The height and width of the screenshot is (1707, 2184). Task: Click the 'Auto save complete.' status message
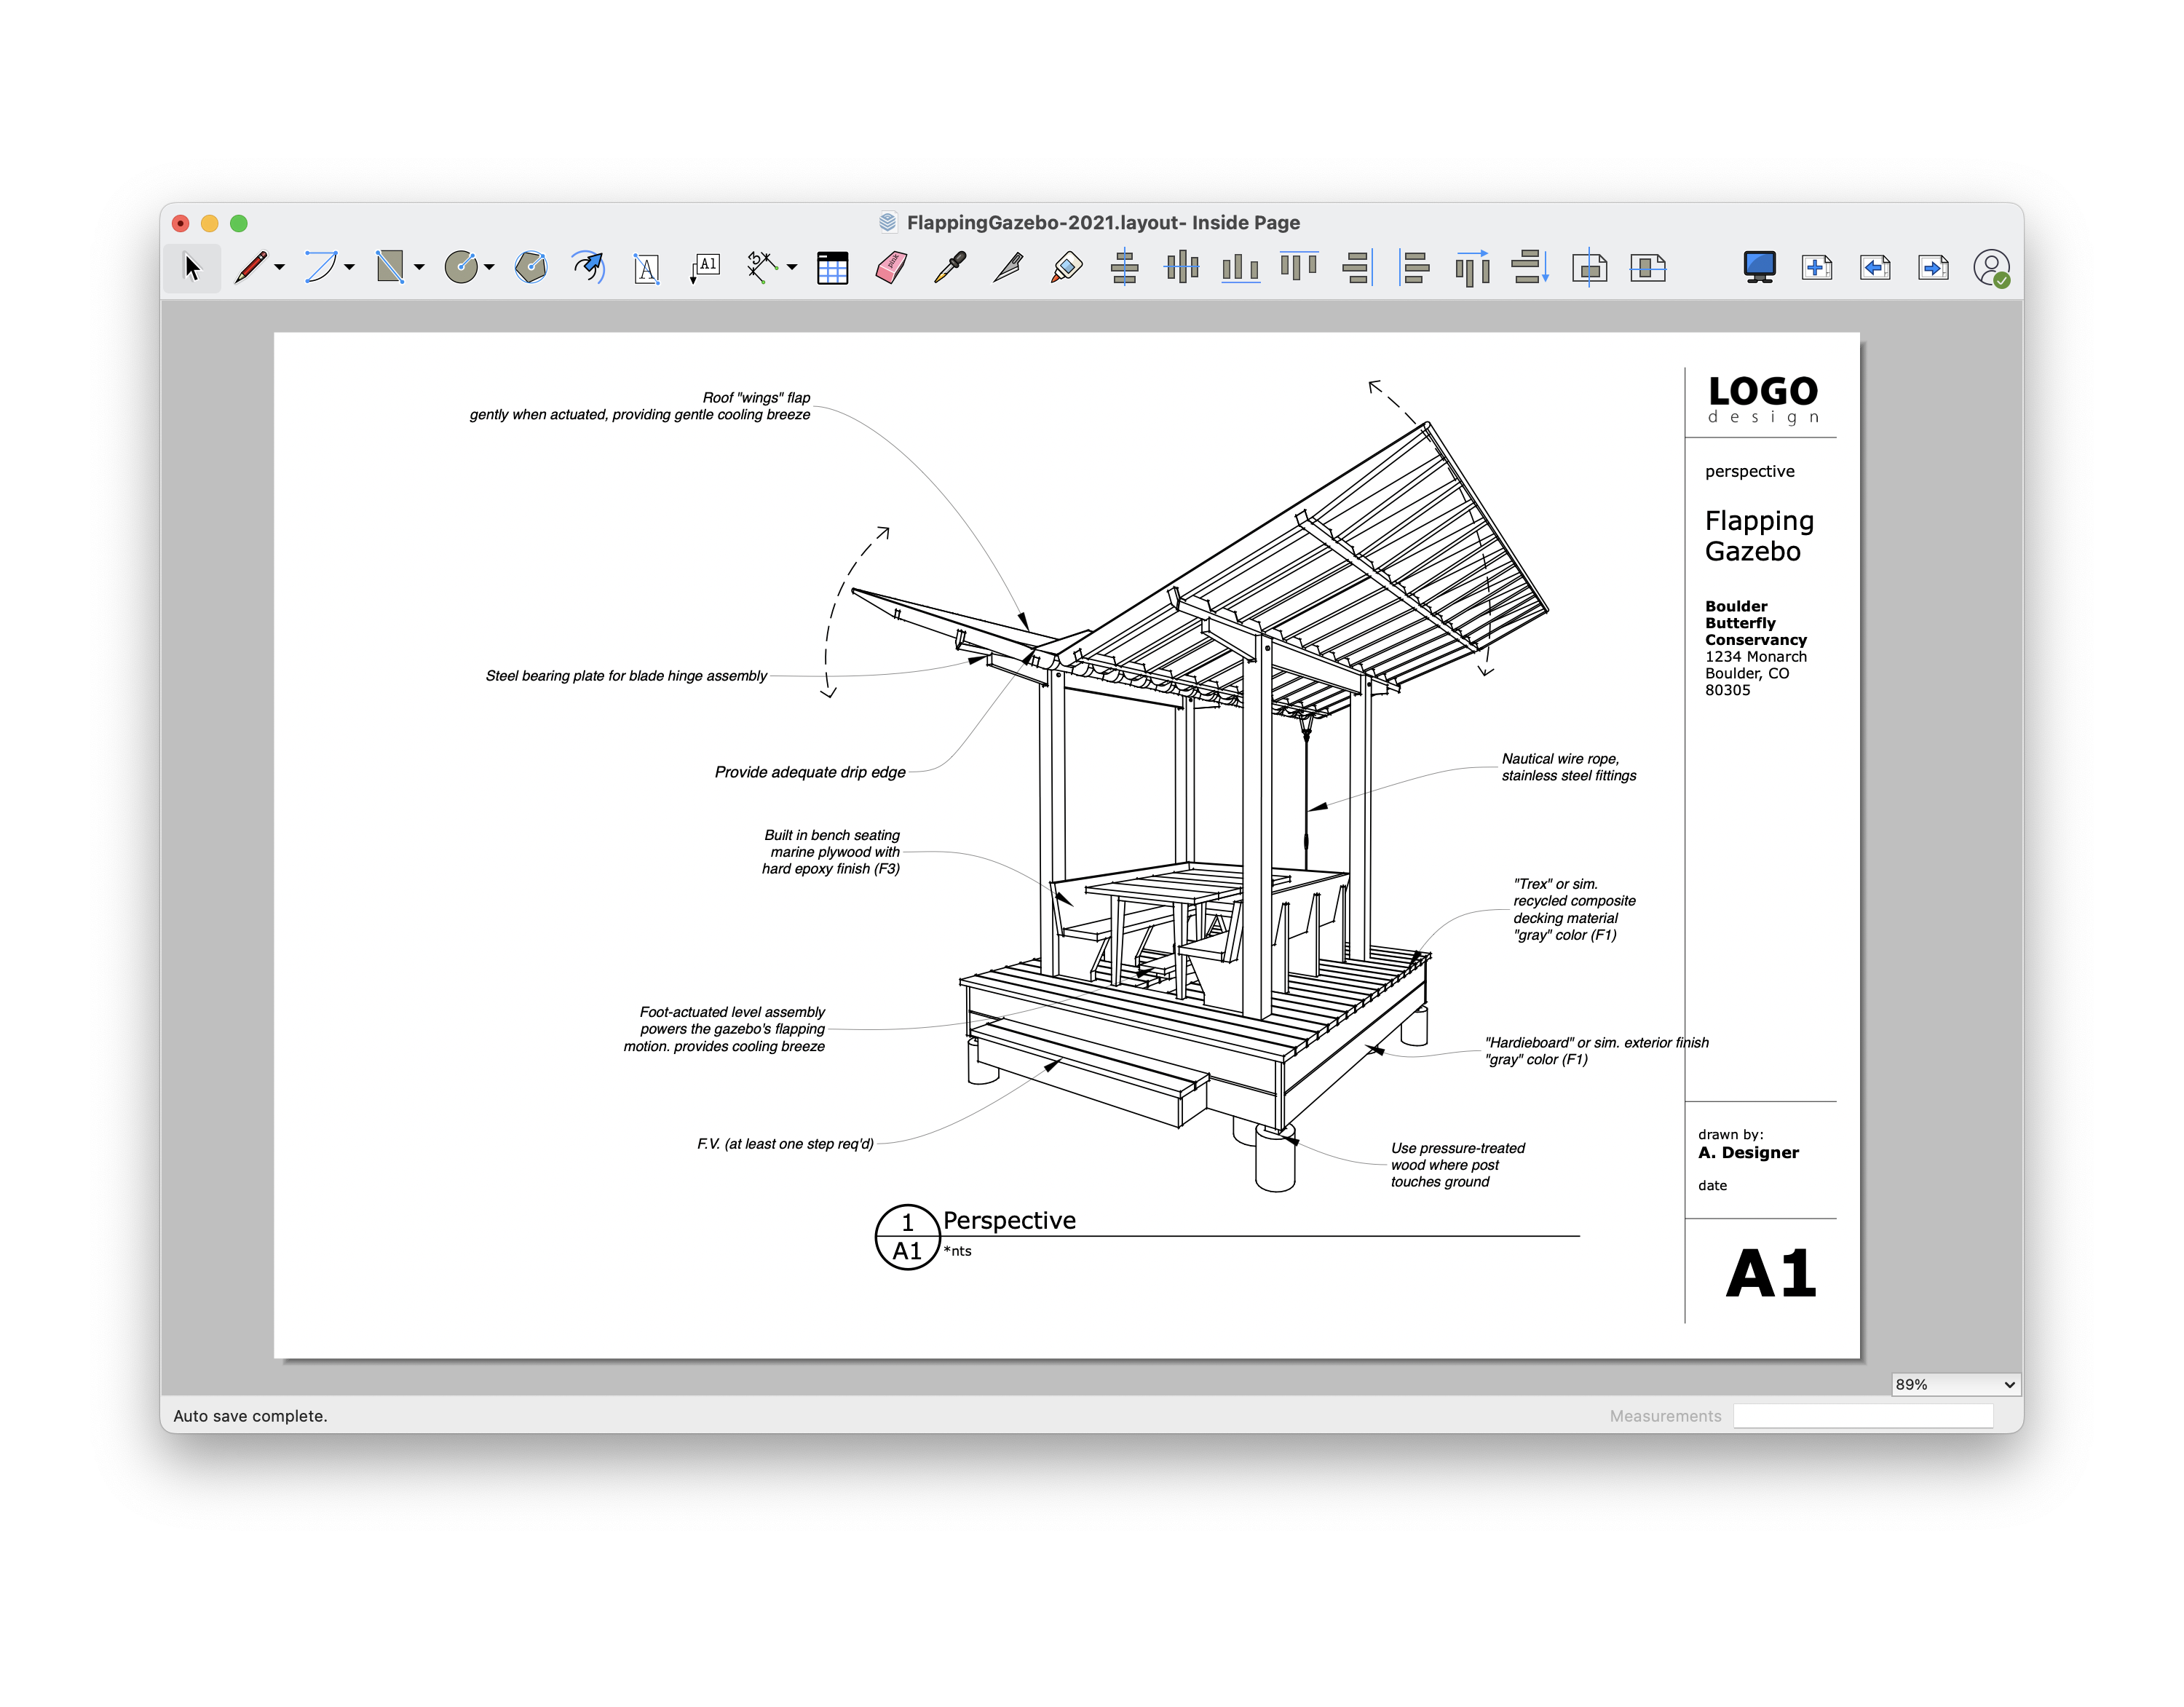(250, 1416)
